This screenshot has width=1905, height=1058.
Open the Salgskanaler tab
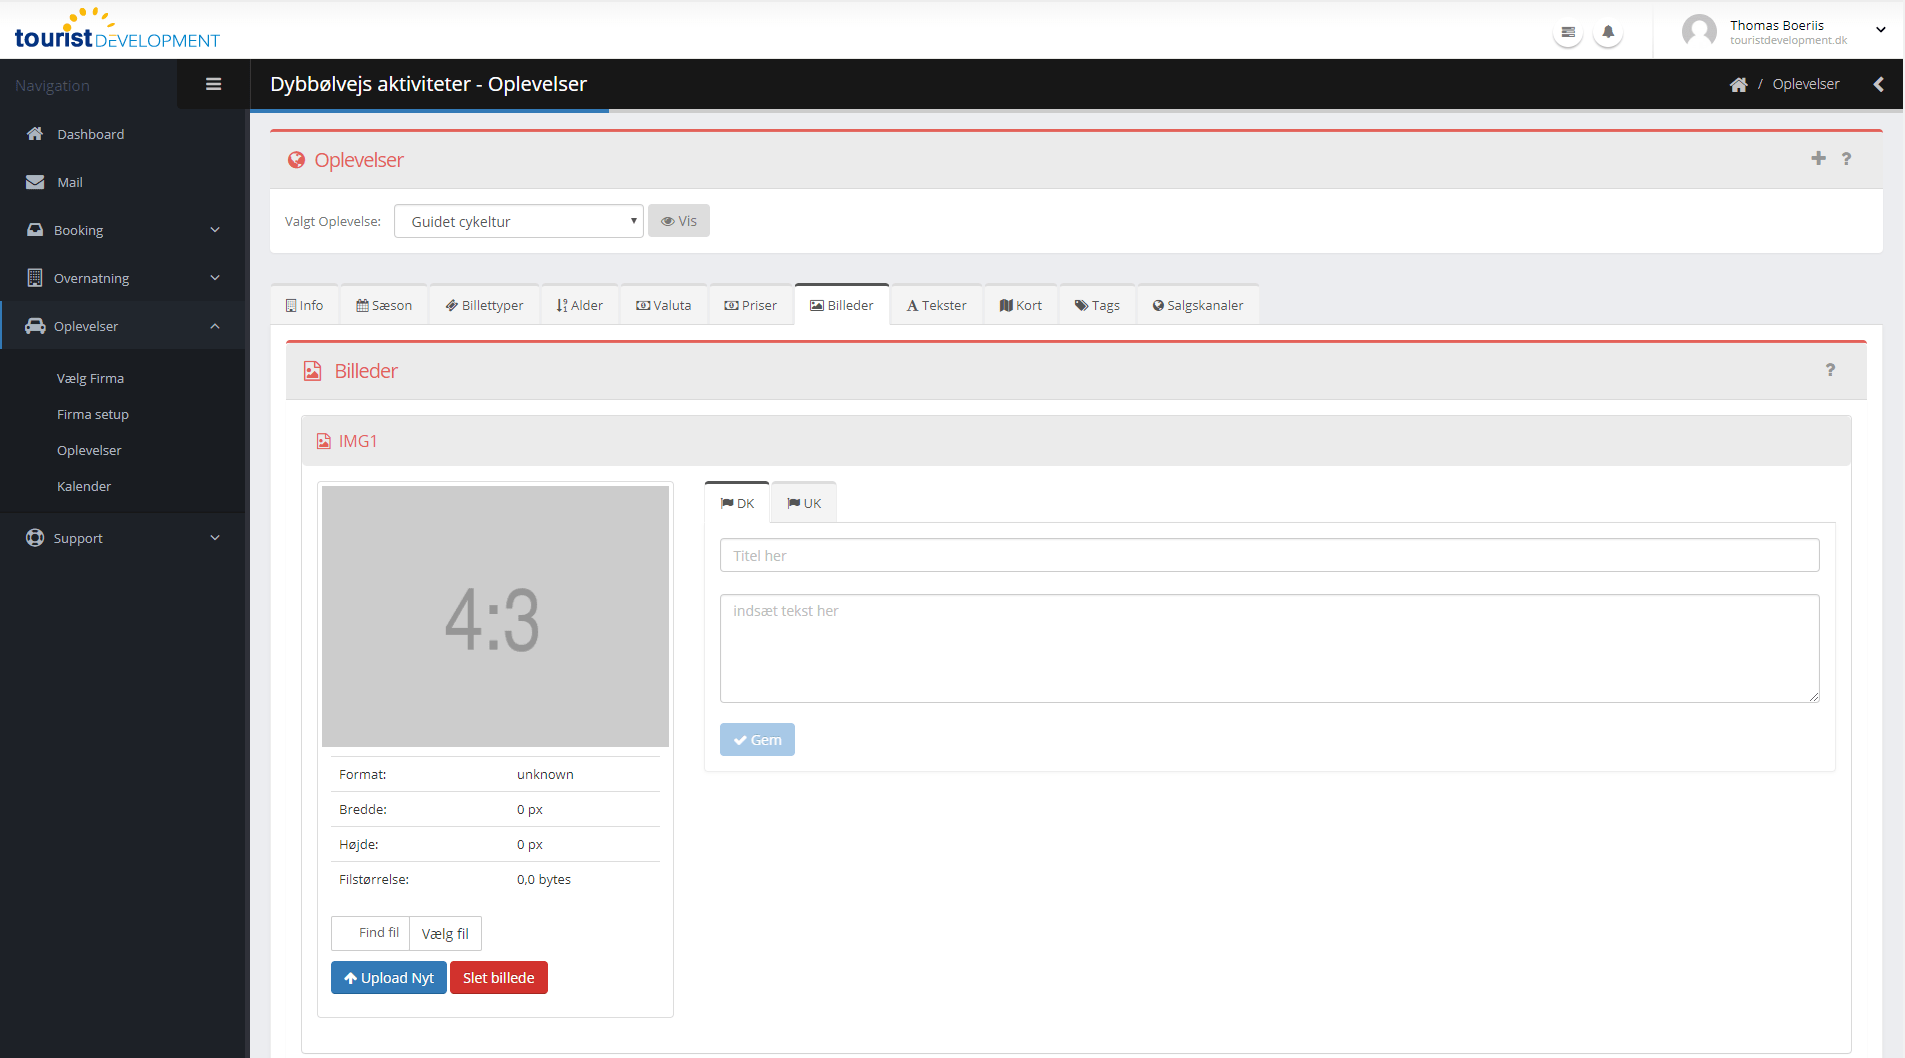pyautogui.click(x=1197, y=305)
